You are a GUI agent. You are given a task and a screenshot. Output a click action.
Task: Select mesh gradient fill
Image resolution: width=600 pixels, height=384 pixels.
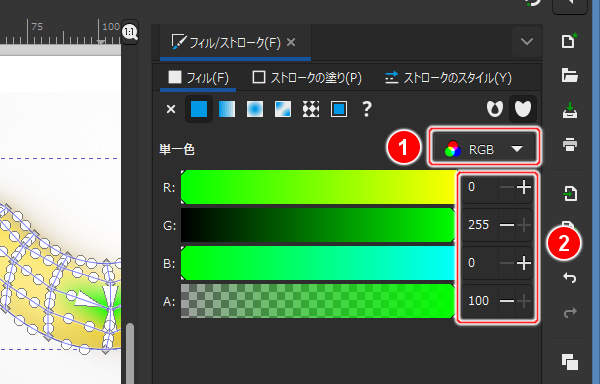pyautogui.click(x=283, y=109)
